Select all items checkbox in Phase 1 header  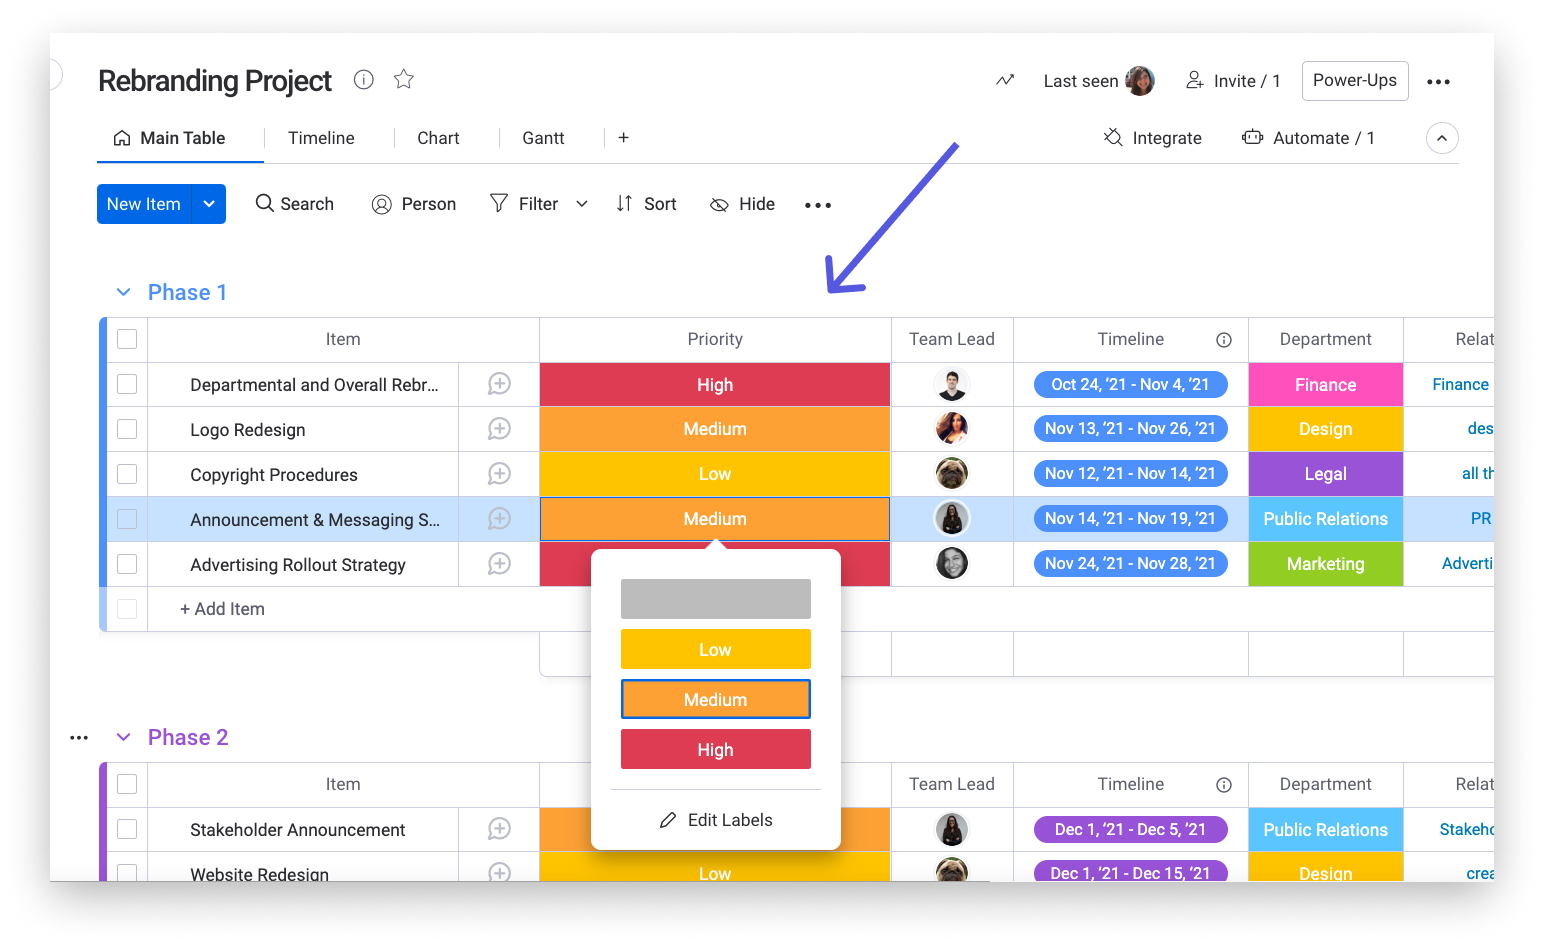127,339
